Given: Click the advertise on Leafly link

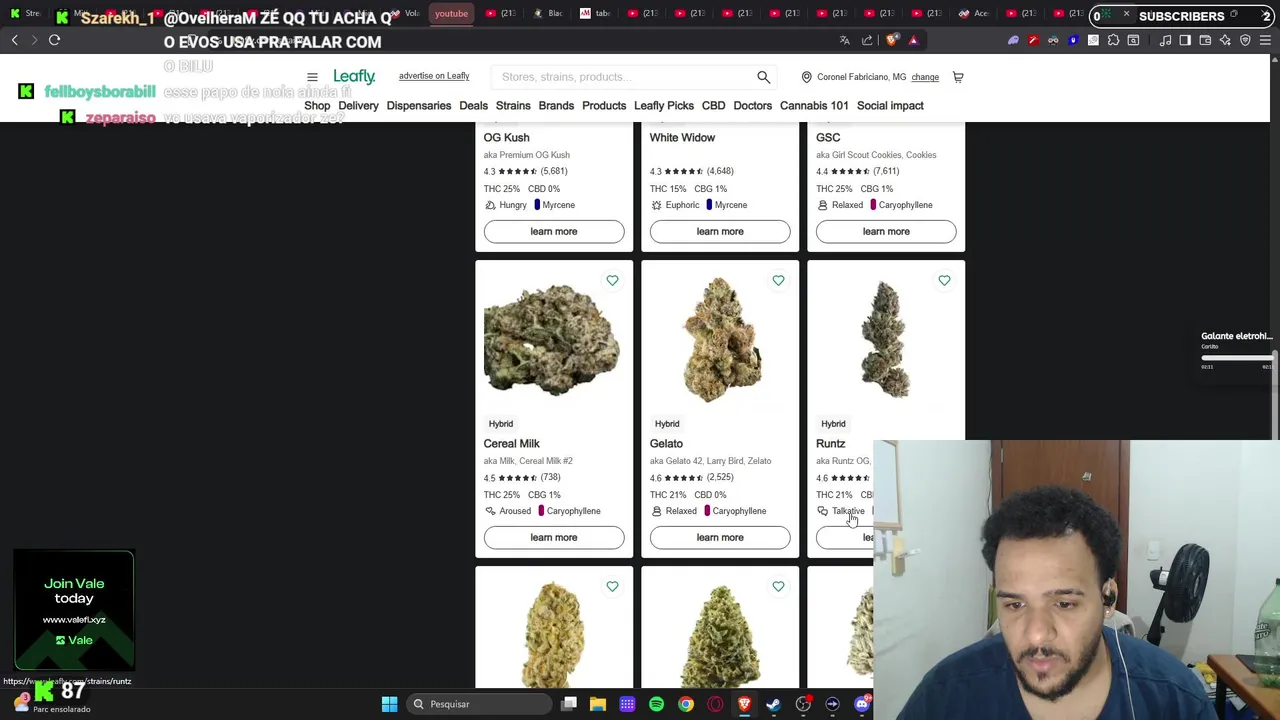Looking at the screenshot, I should (434, 76).
